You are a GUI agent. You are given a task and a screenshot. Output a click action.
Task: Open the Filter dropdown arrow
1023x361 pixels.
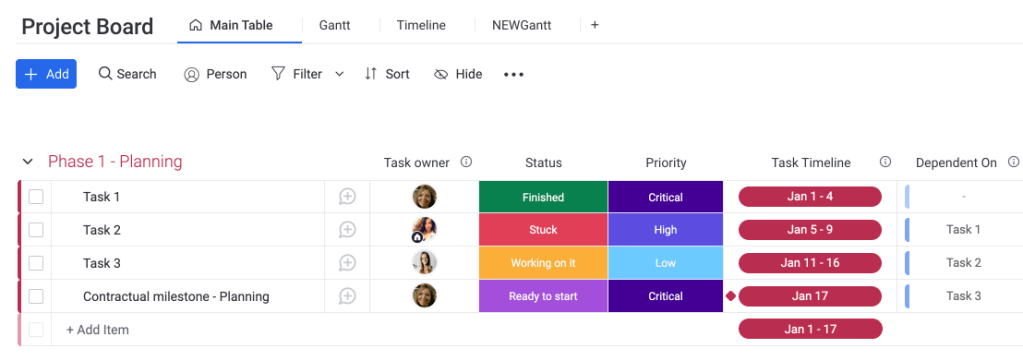pyautogui.click(x=339, y=74)
